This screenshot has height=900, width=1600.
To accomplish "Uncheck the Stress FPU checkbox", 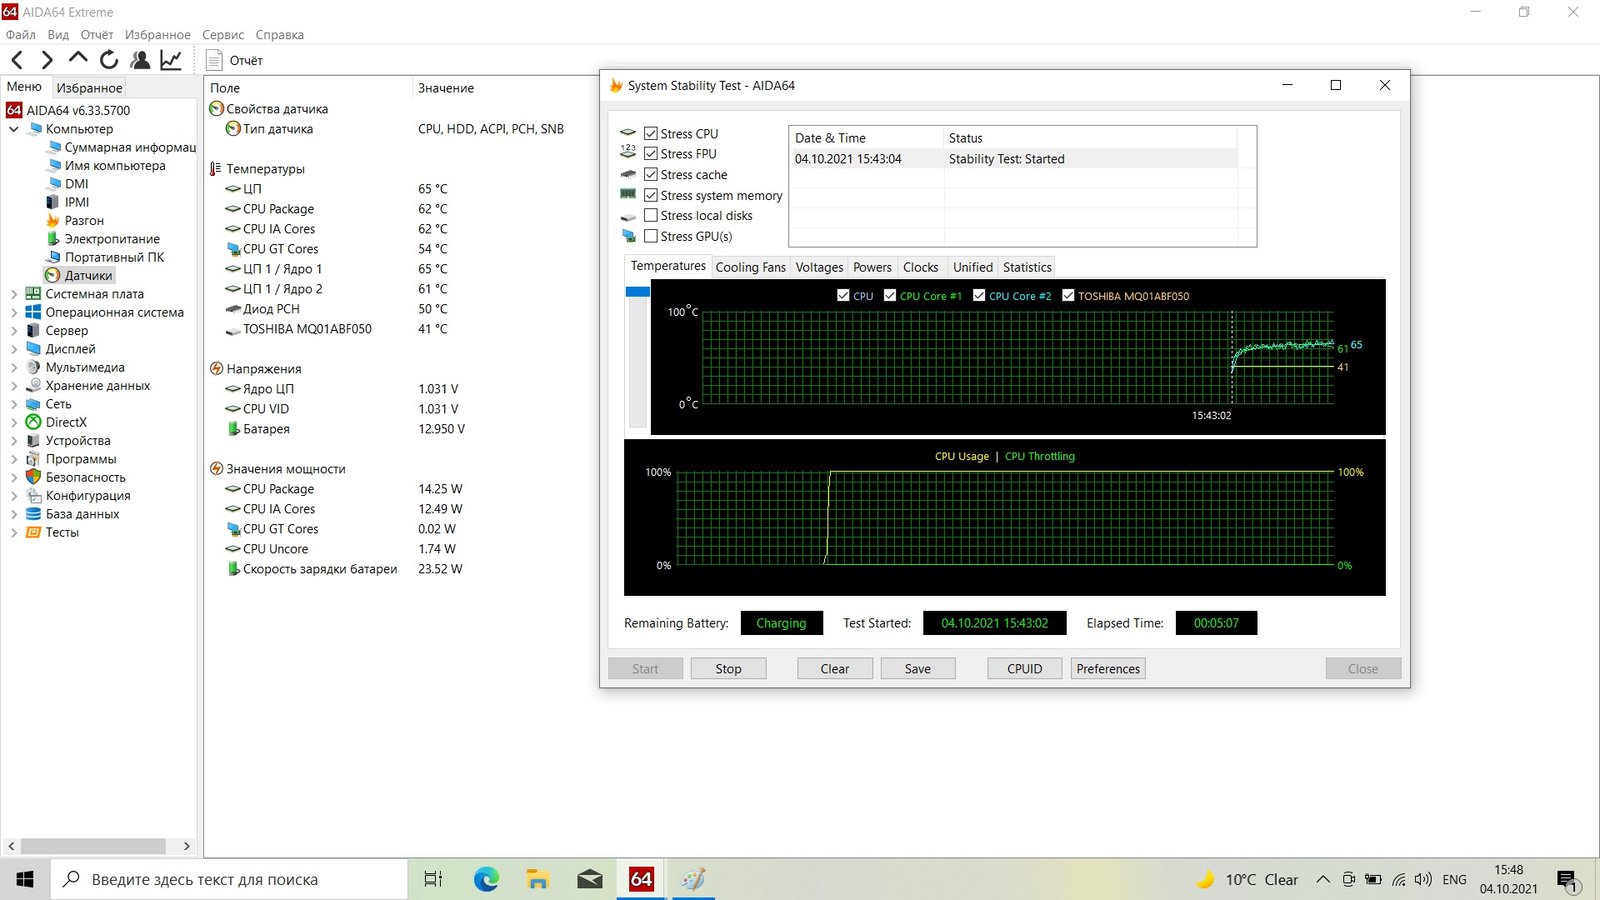I will tap(651, 154).
